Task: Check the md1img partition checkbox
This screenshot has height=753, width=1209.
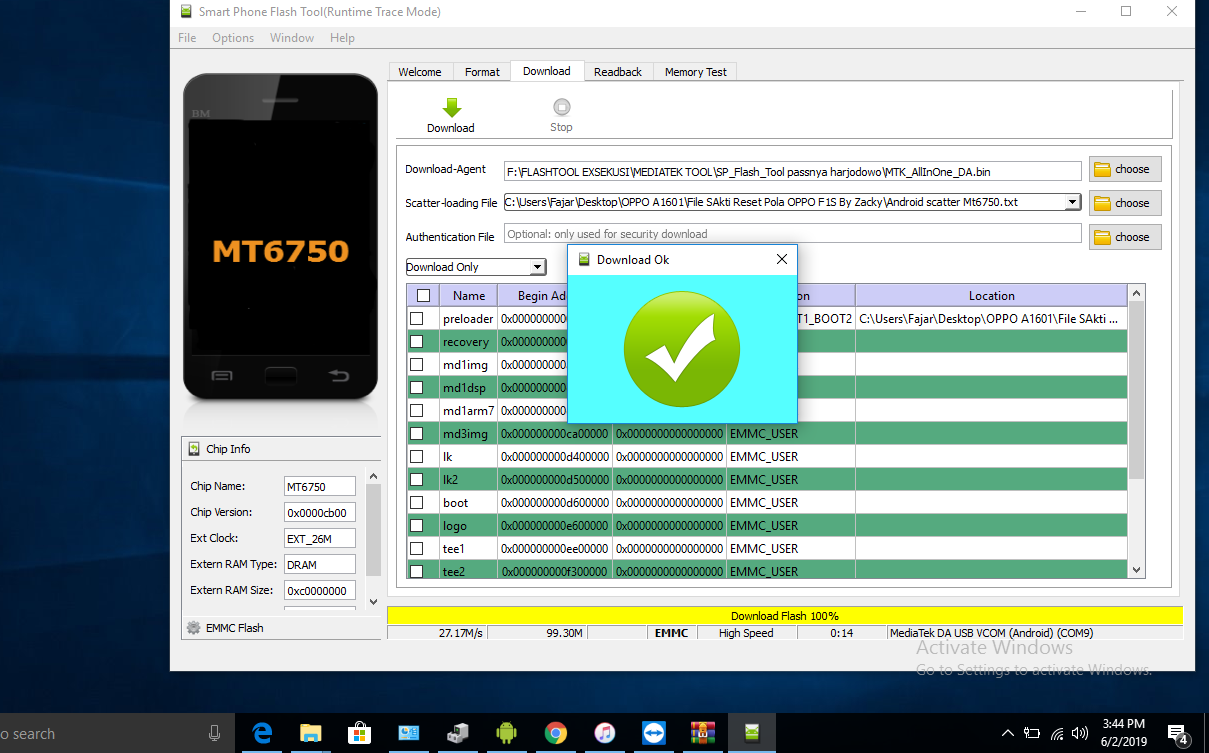Action: click(417, 364)
